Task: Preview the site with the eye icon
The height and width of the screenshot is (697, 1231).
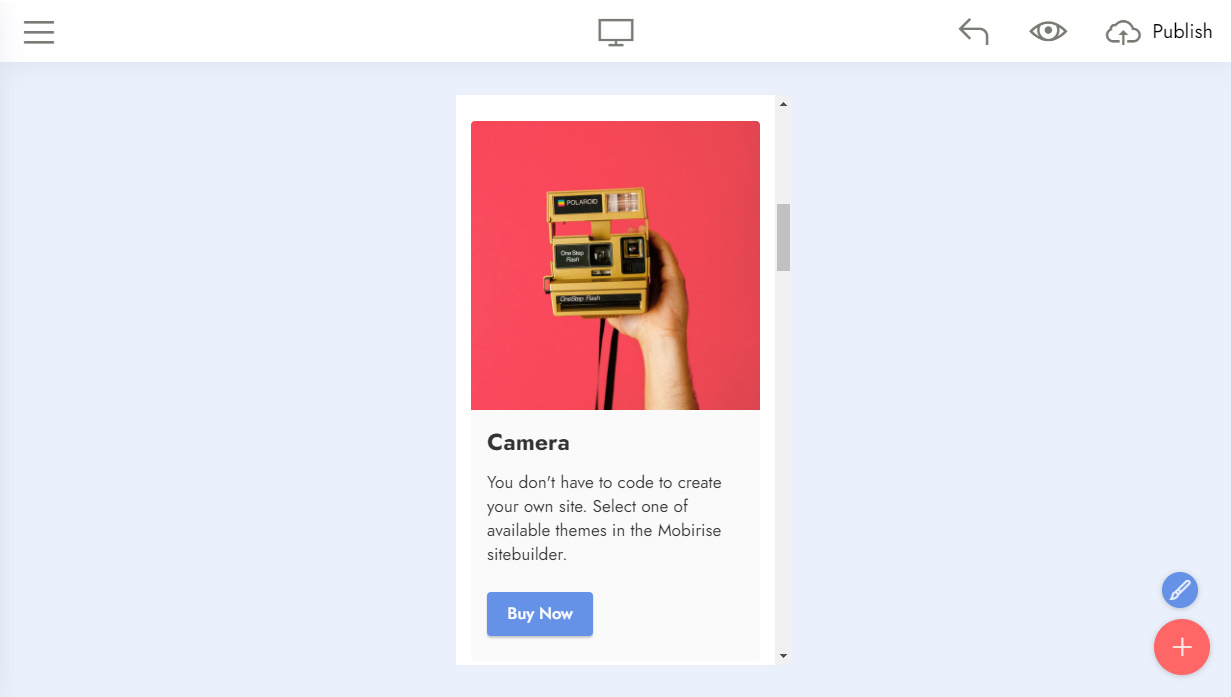Action: coord(1048,32)
